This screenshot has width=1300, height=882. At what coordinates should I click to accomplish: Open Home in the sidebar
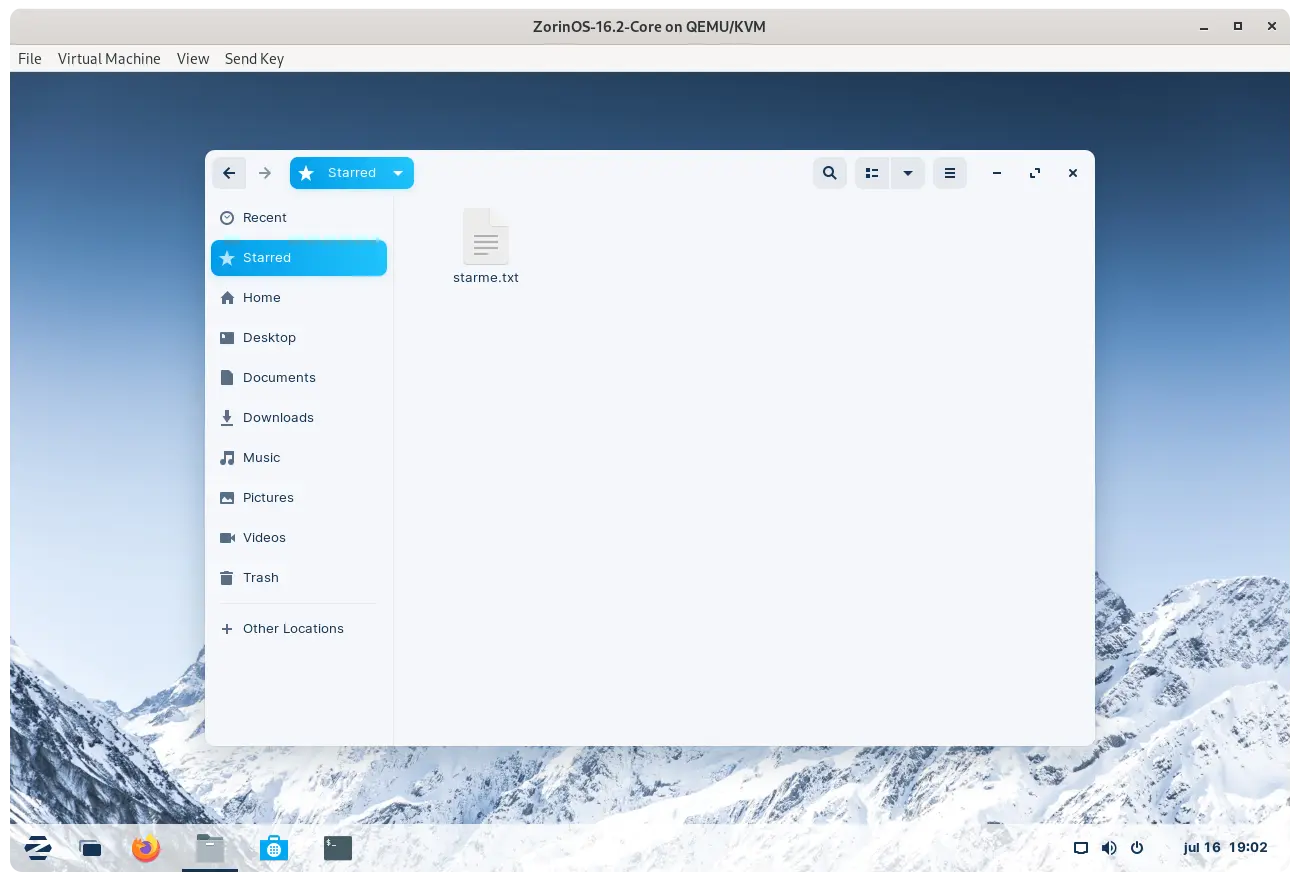tap(299, 297)
